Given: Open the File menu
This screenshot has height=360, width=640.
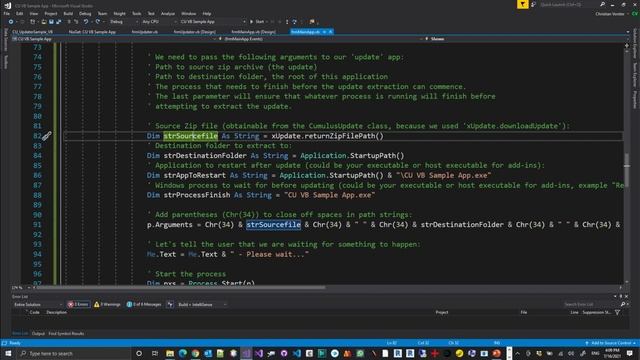Looking at the screenshot, I should pos(7,13).
